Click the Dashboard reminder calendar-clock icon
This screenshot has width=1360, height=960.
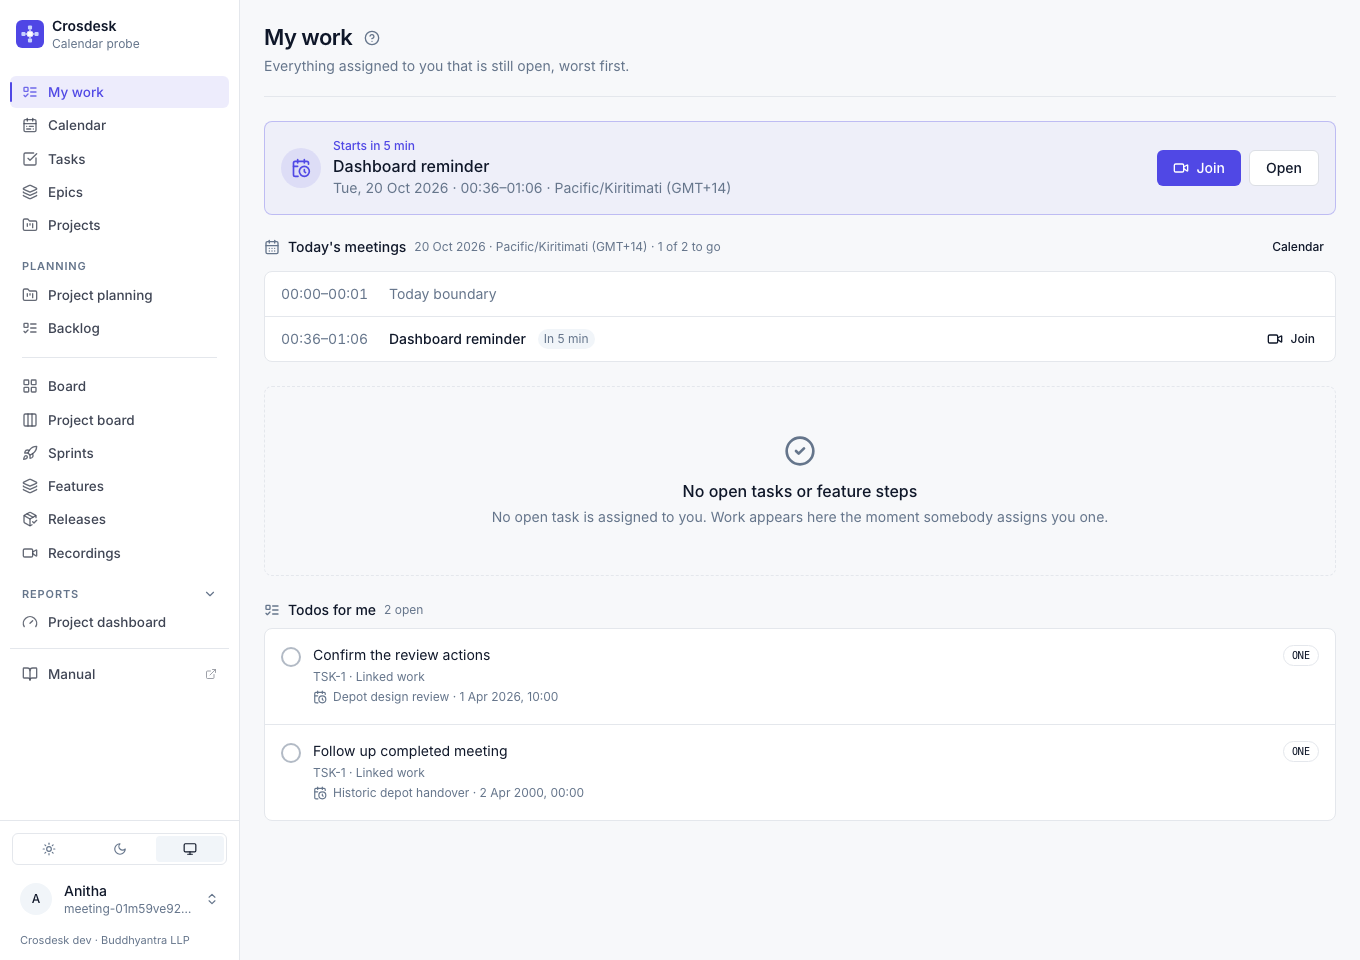click(301, 168)
